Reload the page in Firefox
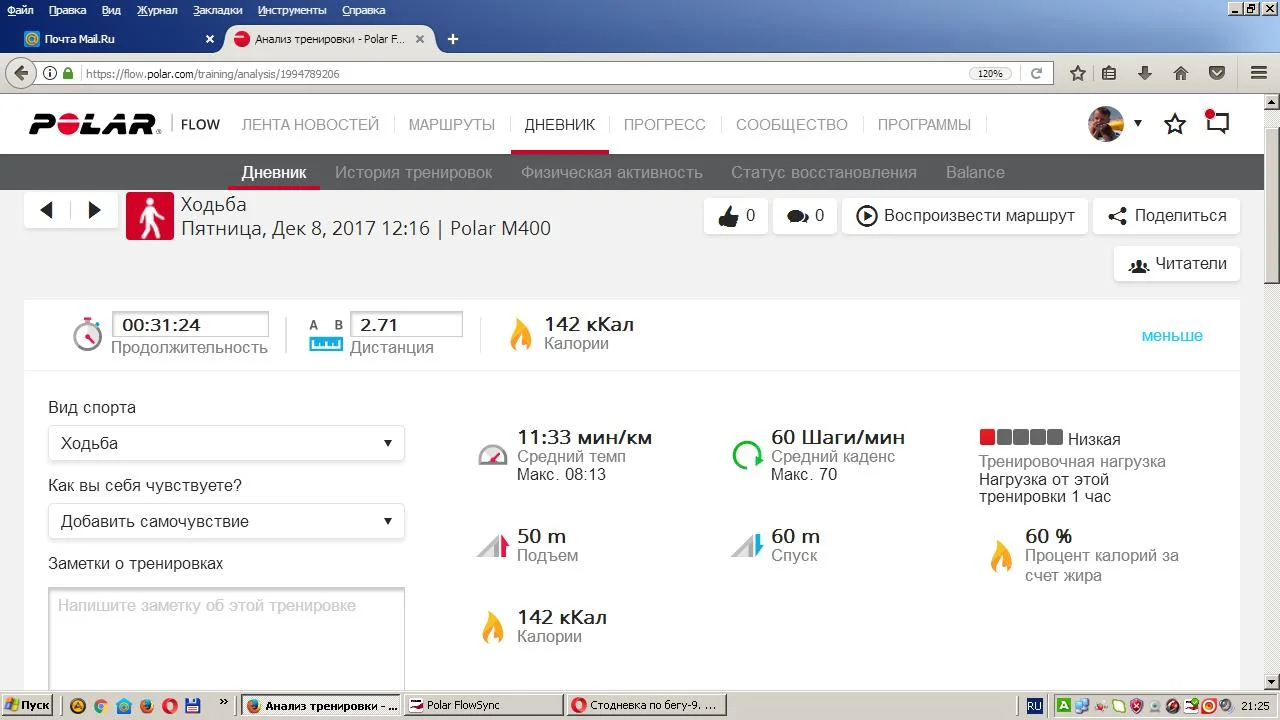This screenshot has width=1280, height=720. (1036, 73)
